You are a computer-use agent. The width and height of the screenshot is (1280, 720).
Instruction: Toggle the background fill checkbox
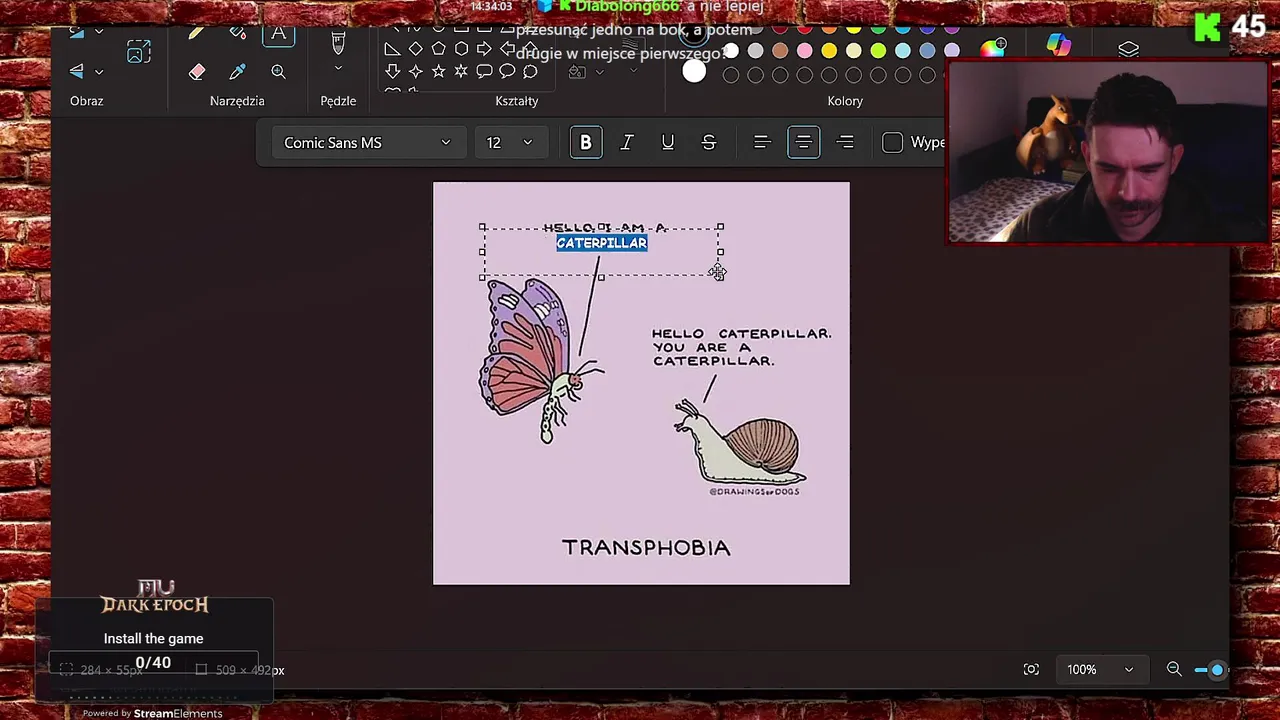893,143
